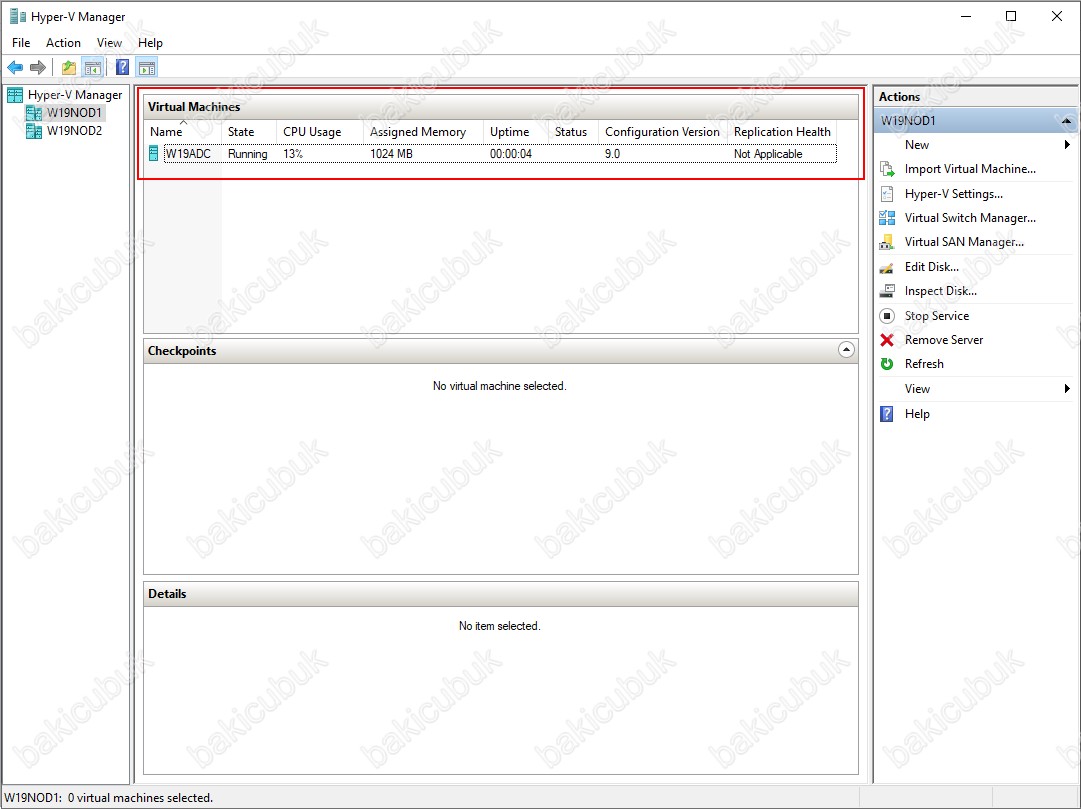This screenshot has height=809, width=1081.
Task: Click the Virtual Switch Manager icon
Action: [887, 218]
